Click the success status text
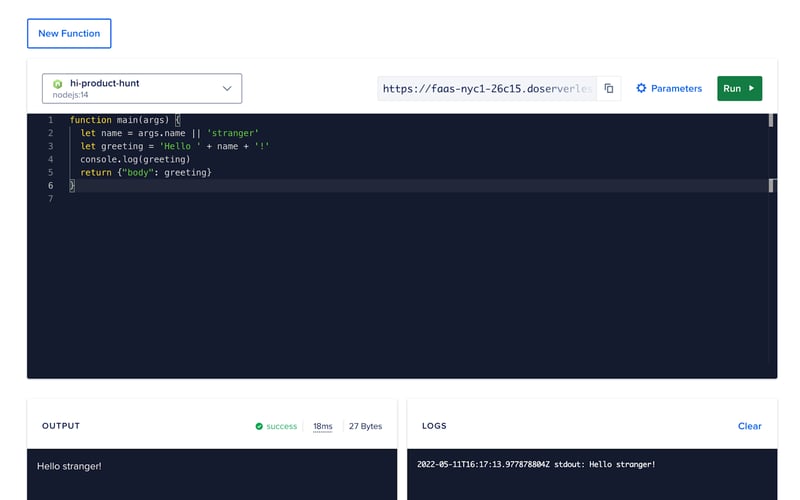Screen dimensions: 800x500 pos(282,426)
